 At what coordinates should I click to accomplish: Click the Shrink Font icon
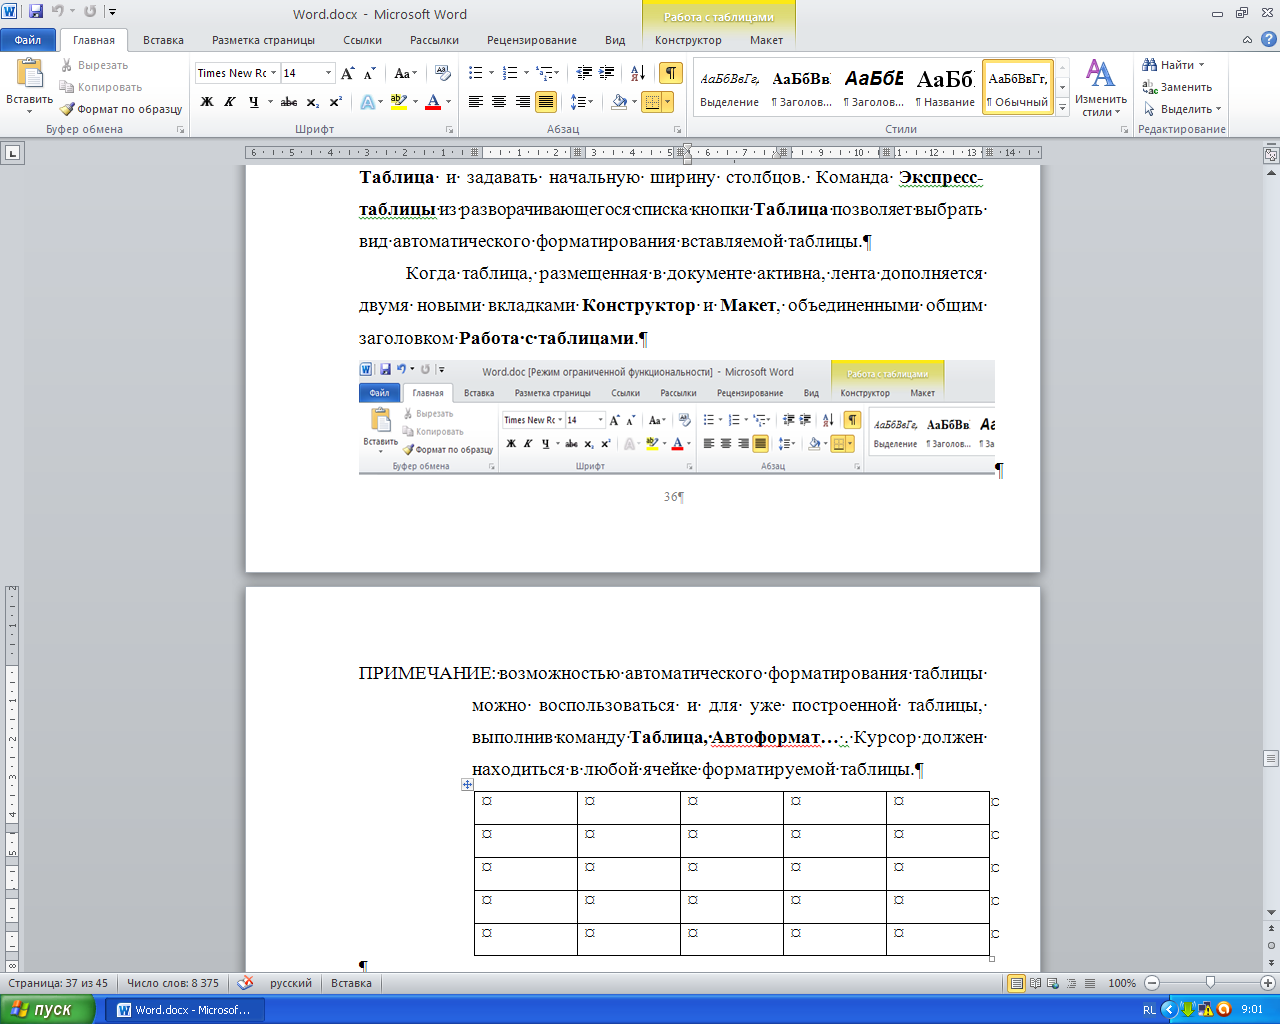point(369,73)
